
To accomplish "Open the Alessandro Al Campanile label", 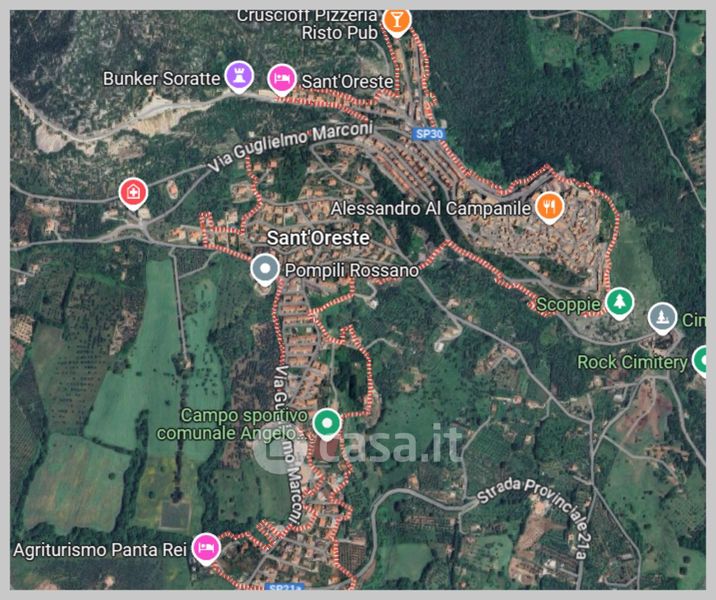I will click(431, 209).
